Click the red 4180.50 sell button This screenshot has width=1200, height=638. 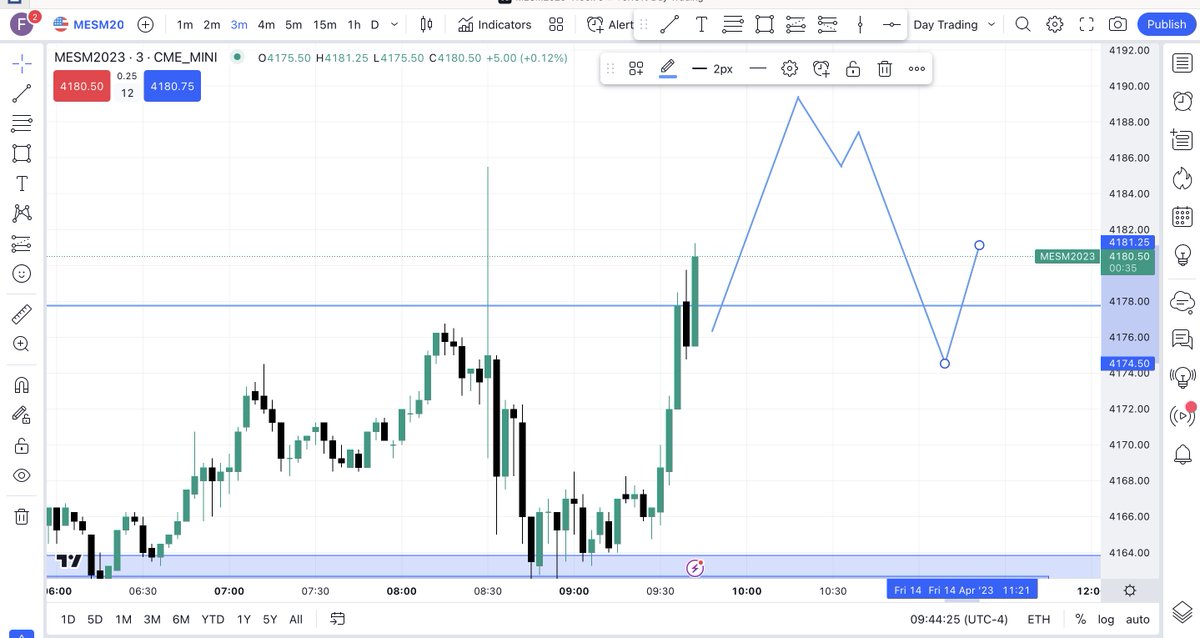(x=82, y=87)
